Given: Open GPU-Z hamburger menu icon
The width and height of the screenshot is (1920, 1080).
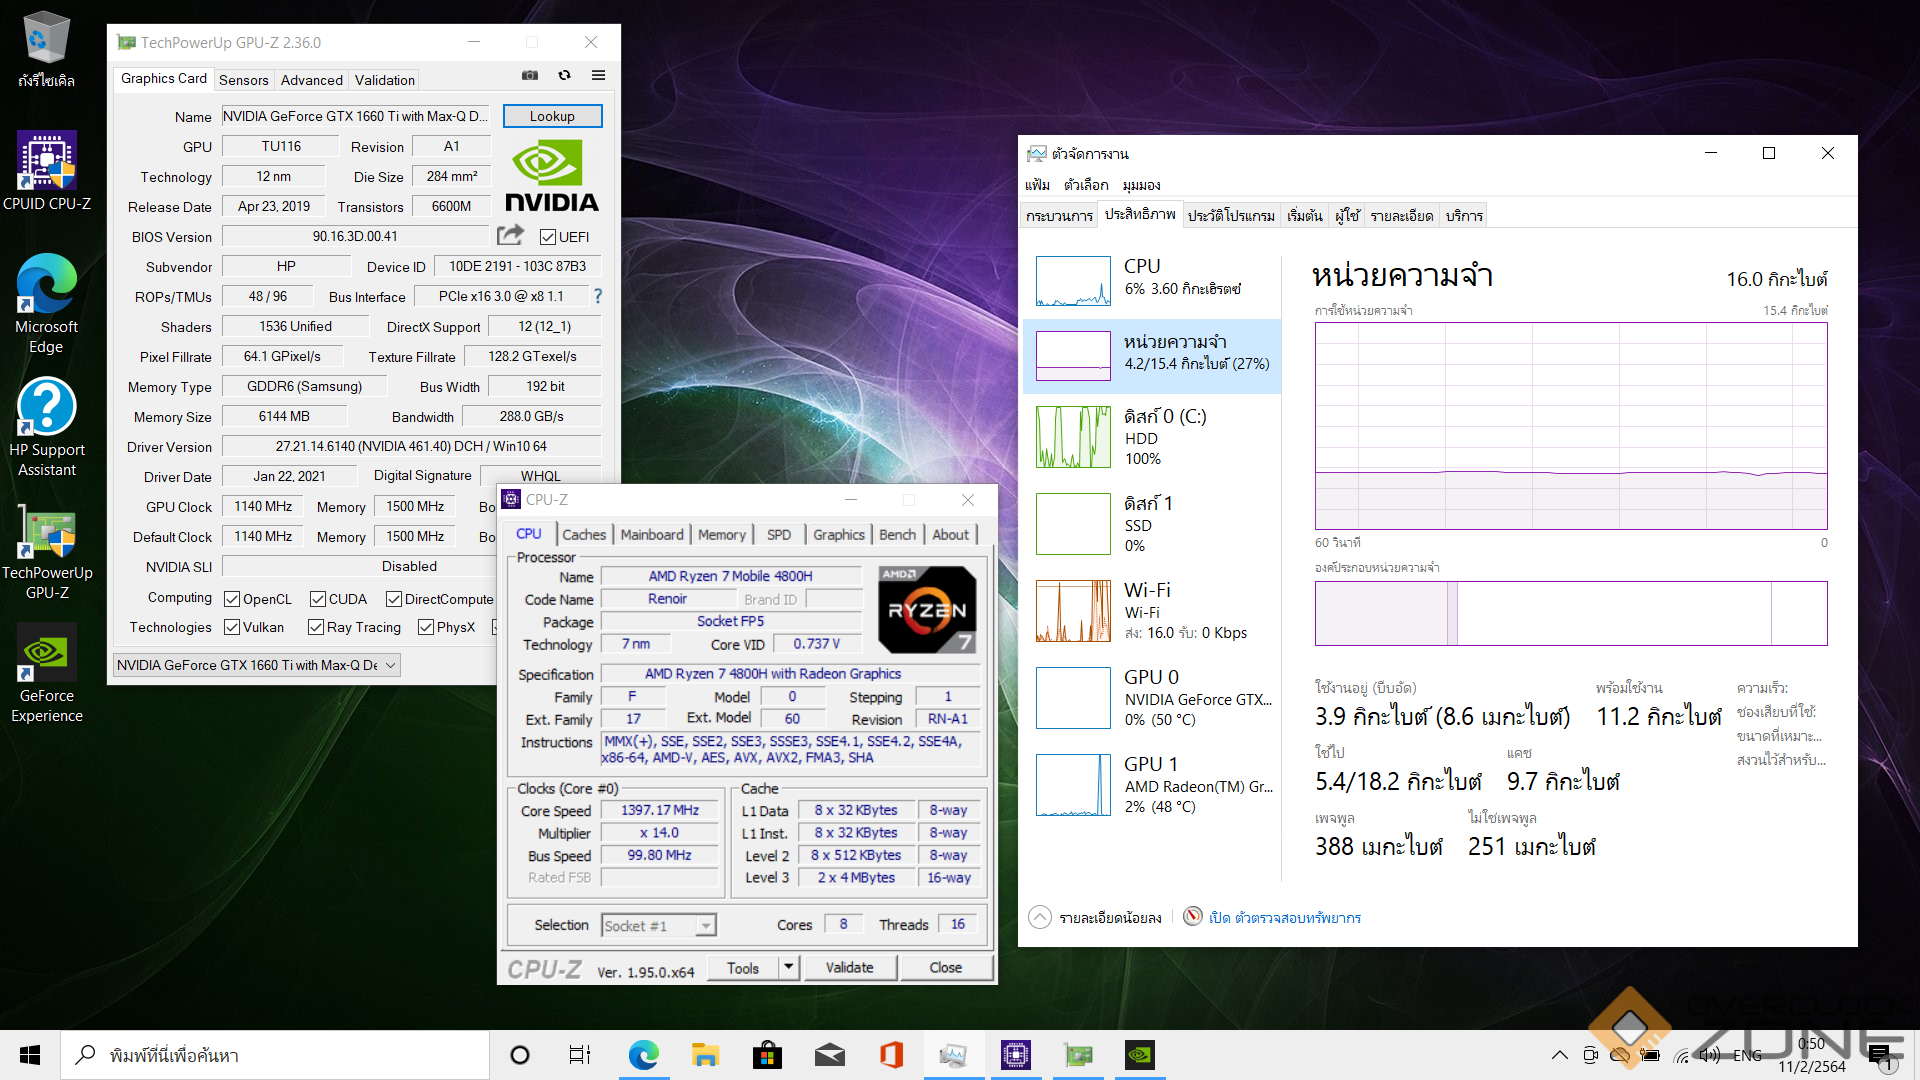Looking at the screenshot, I should point(598,76).
